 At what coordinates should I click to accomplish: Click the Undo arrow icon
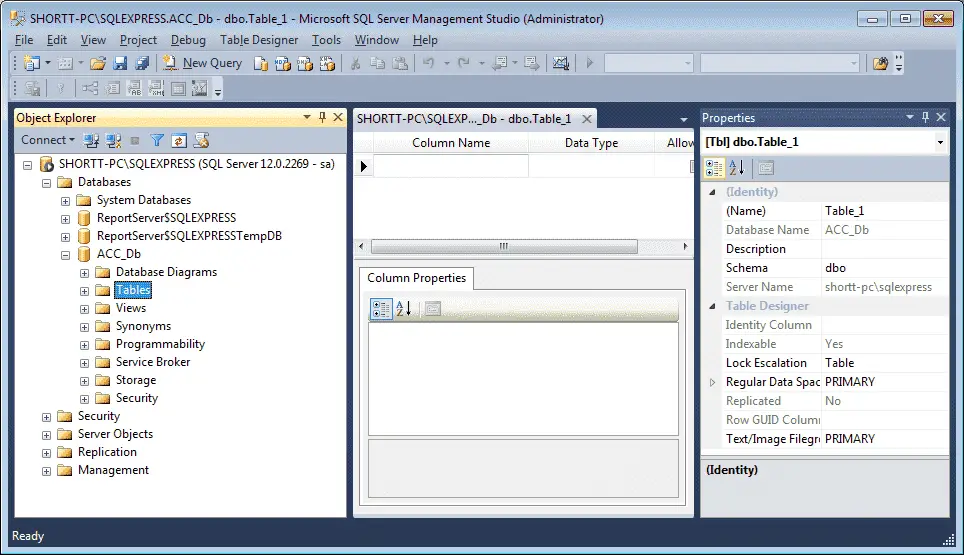tap(429, 63)
